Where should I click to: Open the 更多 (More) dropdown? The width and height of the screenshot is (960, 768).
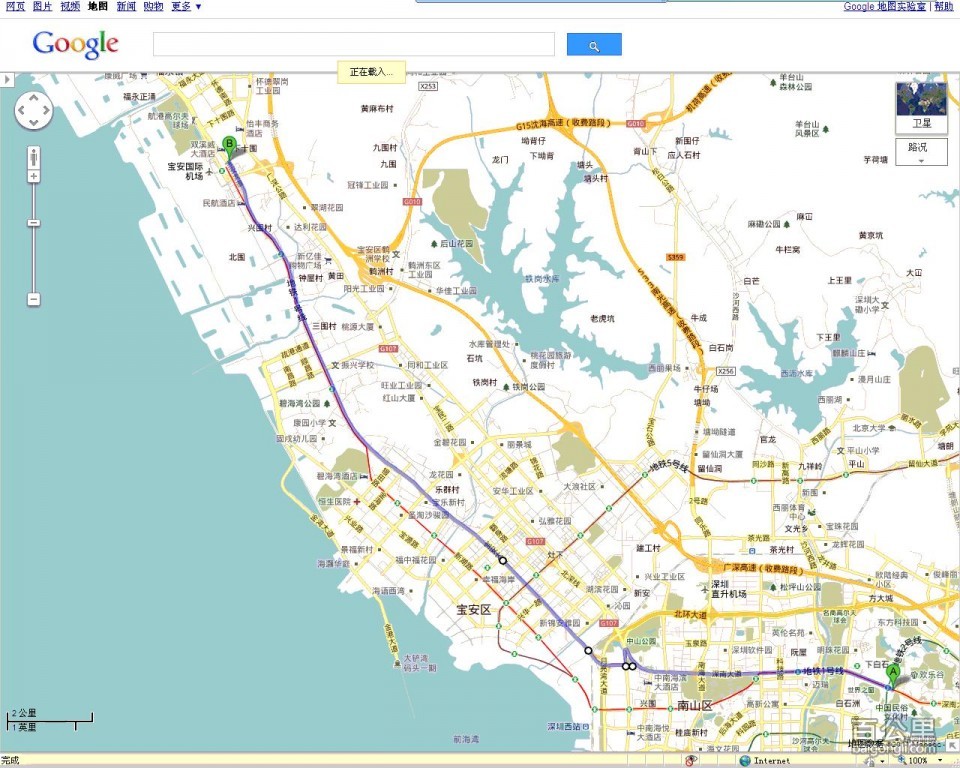[186, 6]
